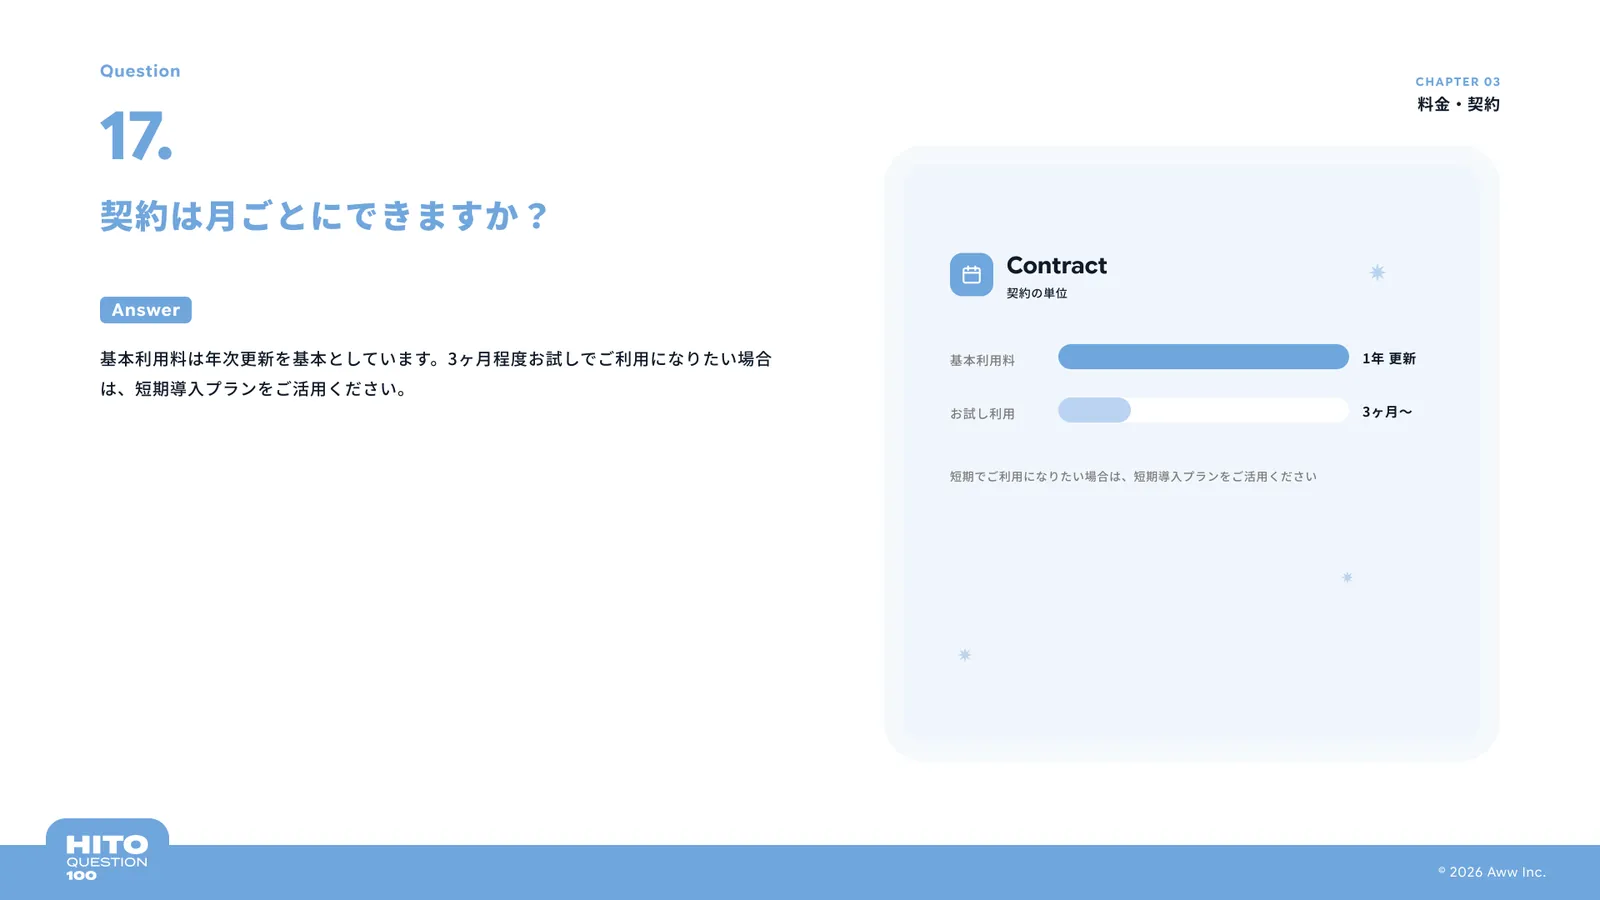Click the '© 2026 Aww Inc.' footer text
The height and width of the screenshot is (900, 1600).
click(1492, 872)
